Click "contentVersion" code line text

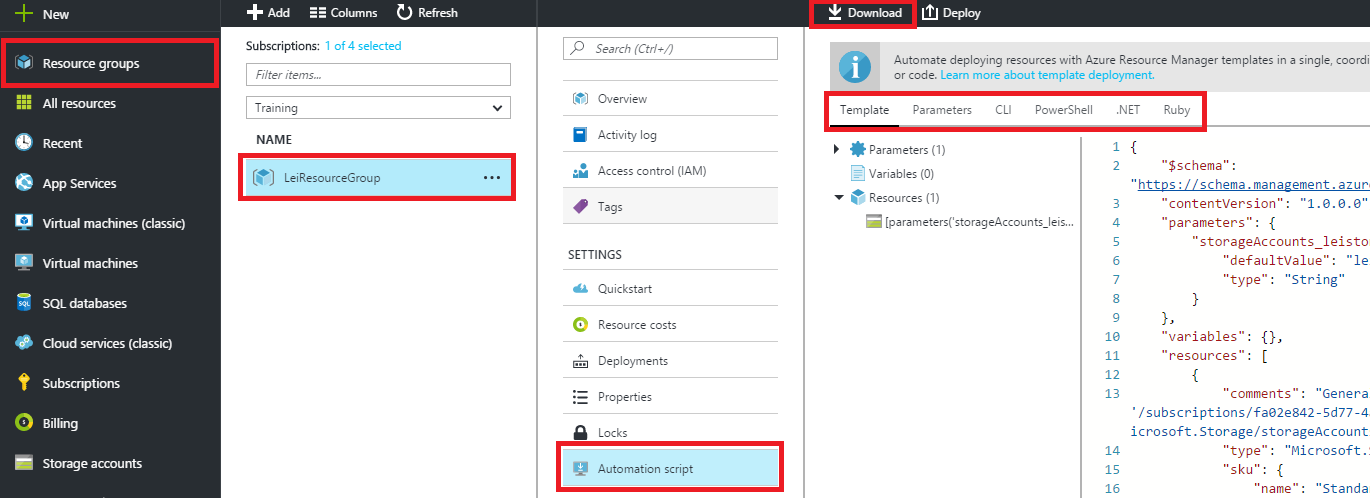click(1264, 204)
